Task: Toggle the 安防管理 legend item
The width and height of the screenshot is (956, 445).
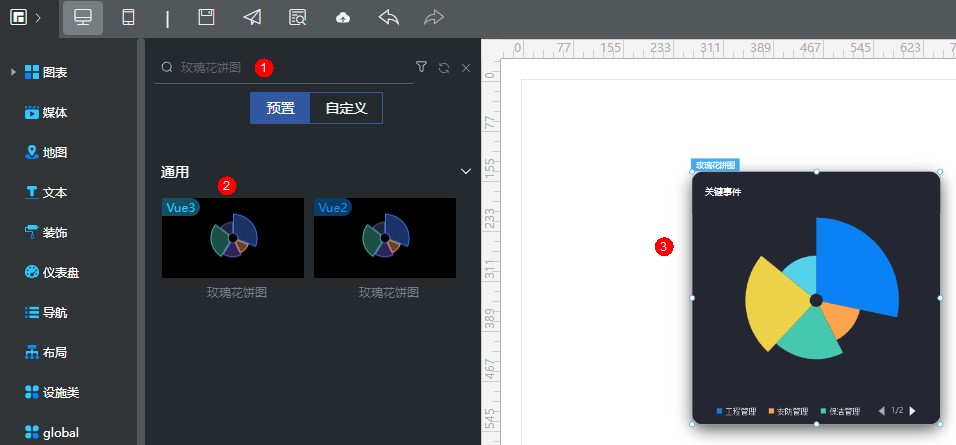Action: (788, 411)
